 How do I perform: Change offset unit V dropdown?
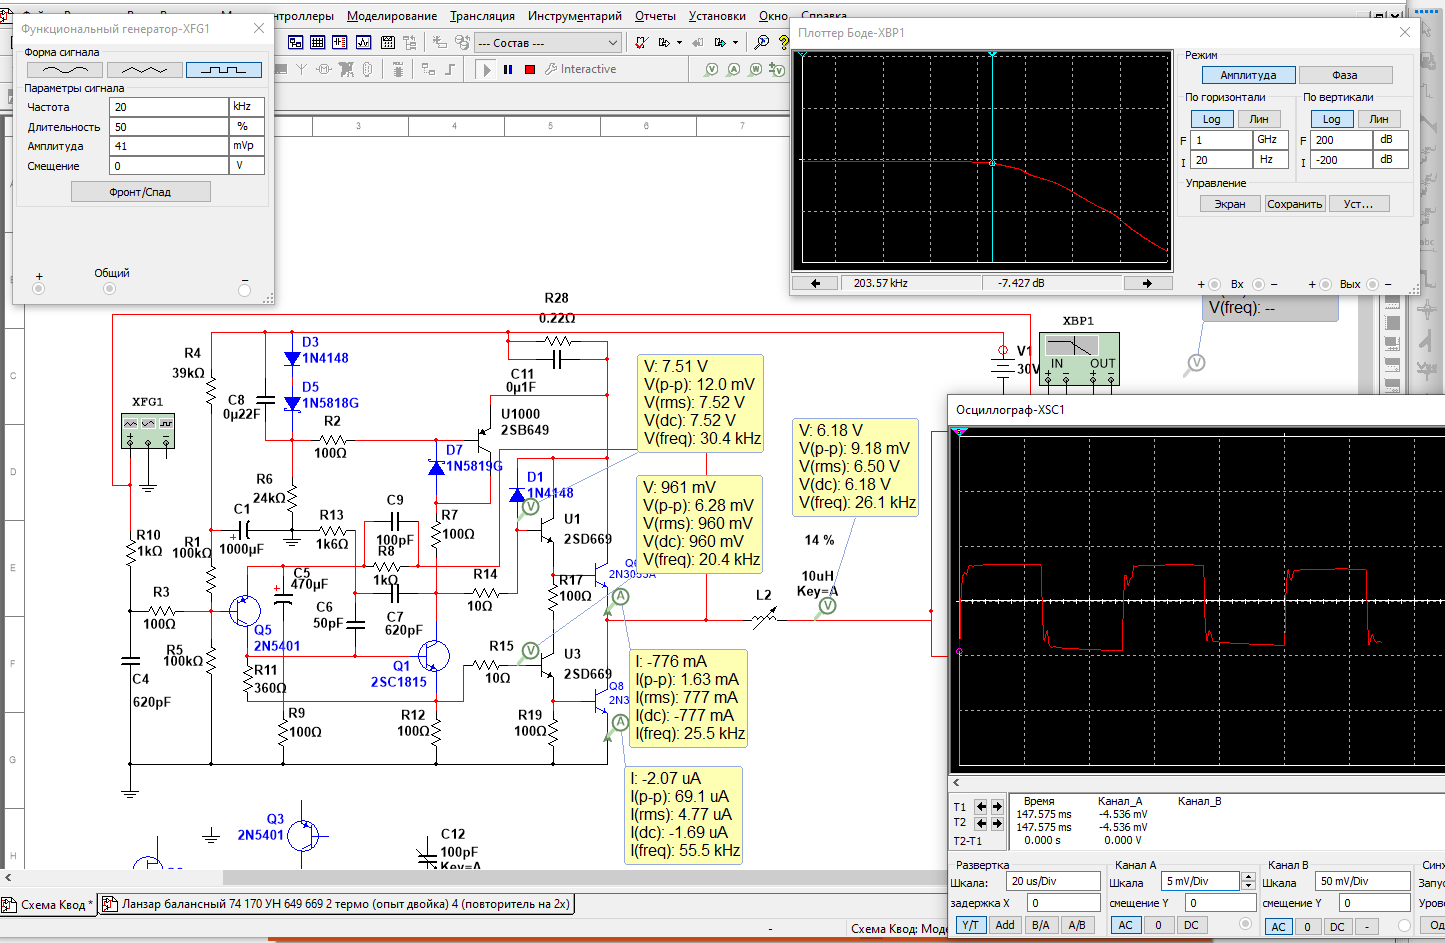pos(247,166)
